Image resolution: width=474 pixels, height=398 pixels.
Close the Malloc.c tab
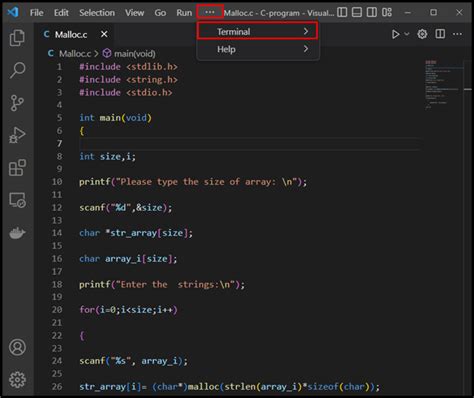pos(104,34)
